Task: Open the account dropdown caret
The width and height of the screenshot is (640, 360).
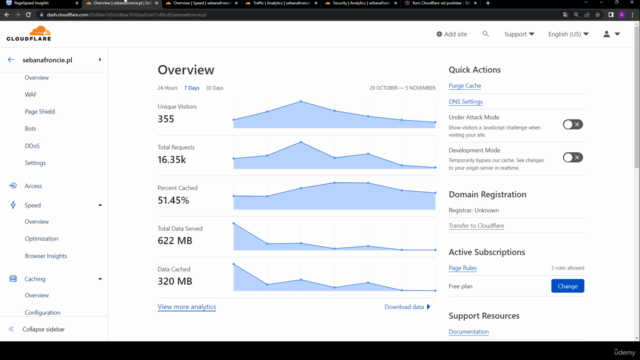Action: point(617,34)
